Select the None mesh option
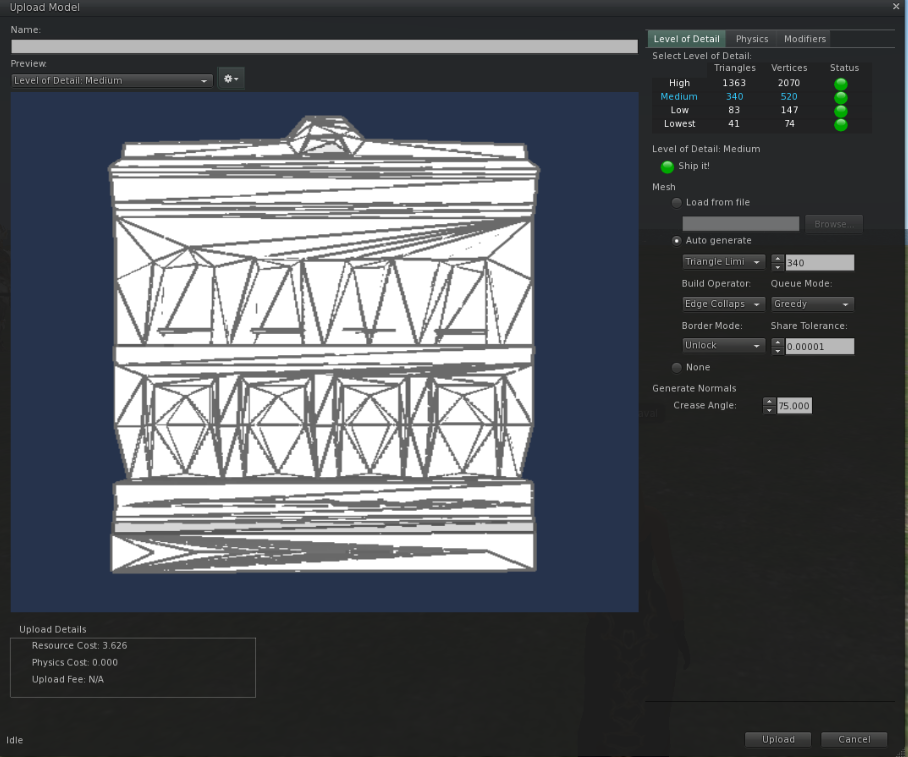 coord(677,368)
